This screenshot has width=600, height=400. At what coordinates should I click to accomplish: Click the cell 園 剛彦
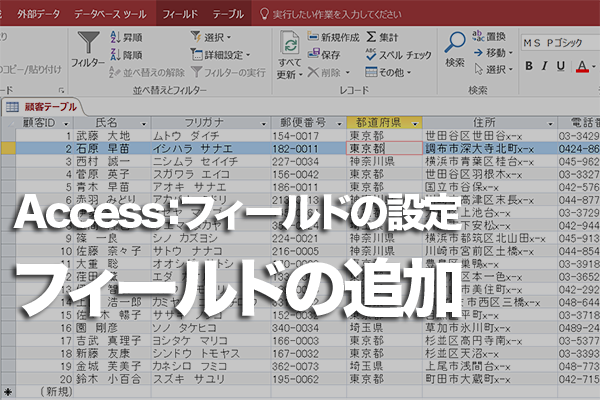click(112, 328)
